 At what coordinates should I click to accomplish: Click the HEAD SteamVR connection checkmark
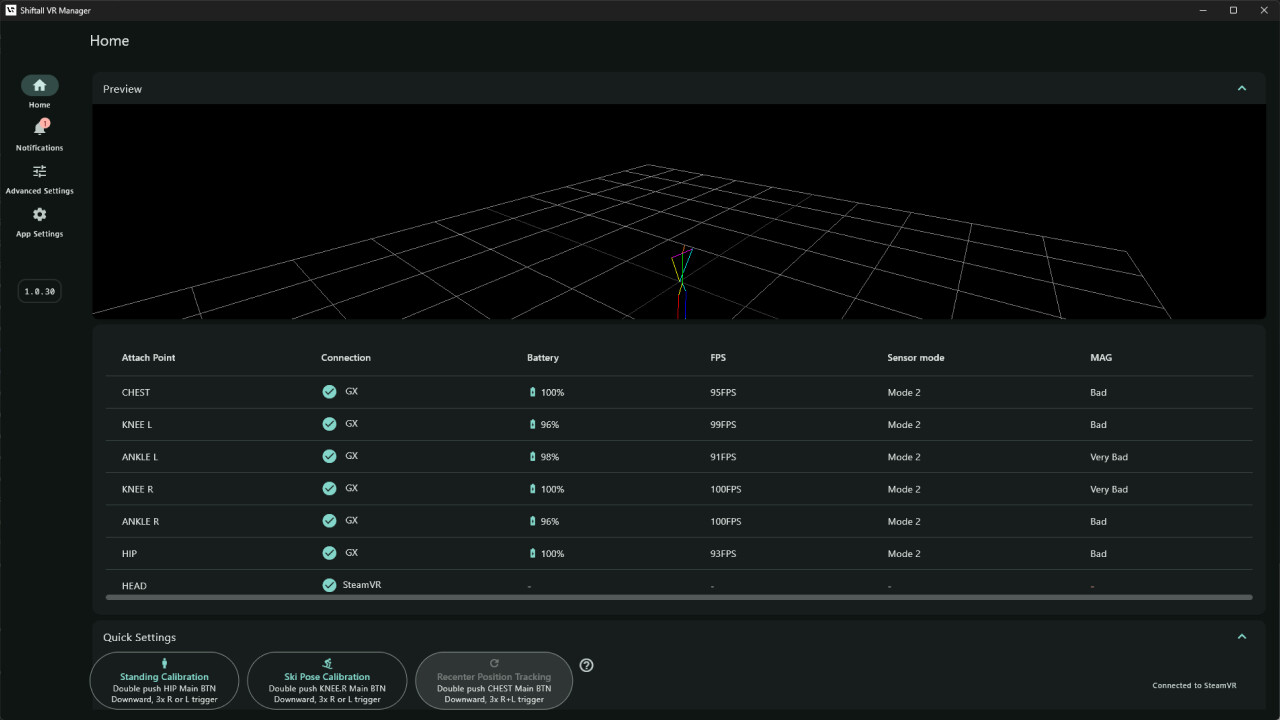pos(329,585)
